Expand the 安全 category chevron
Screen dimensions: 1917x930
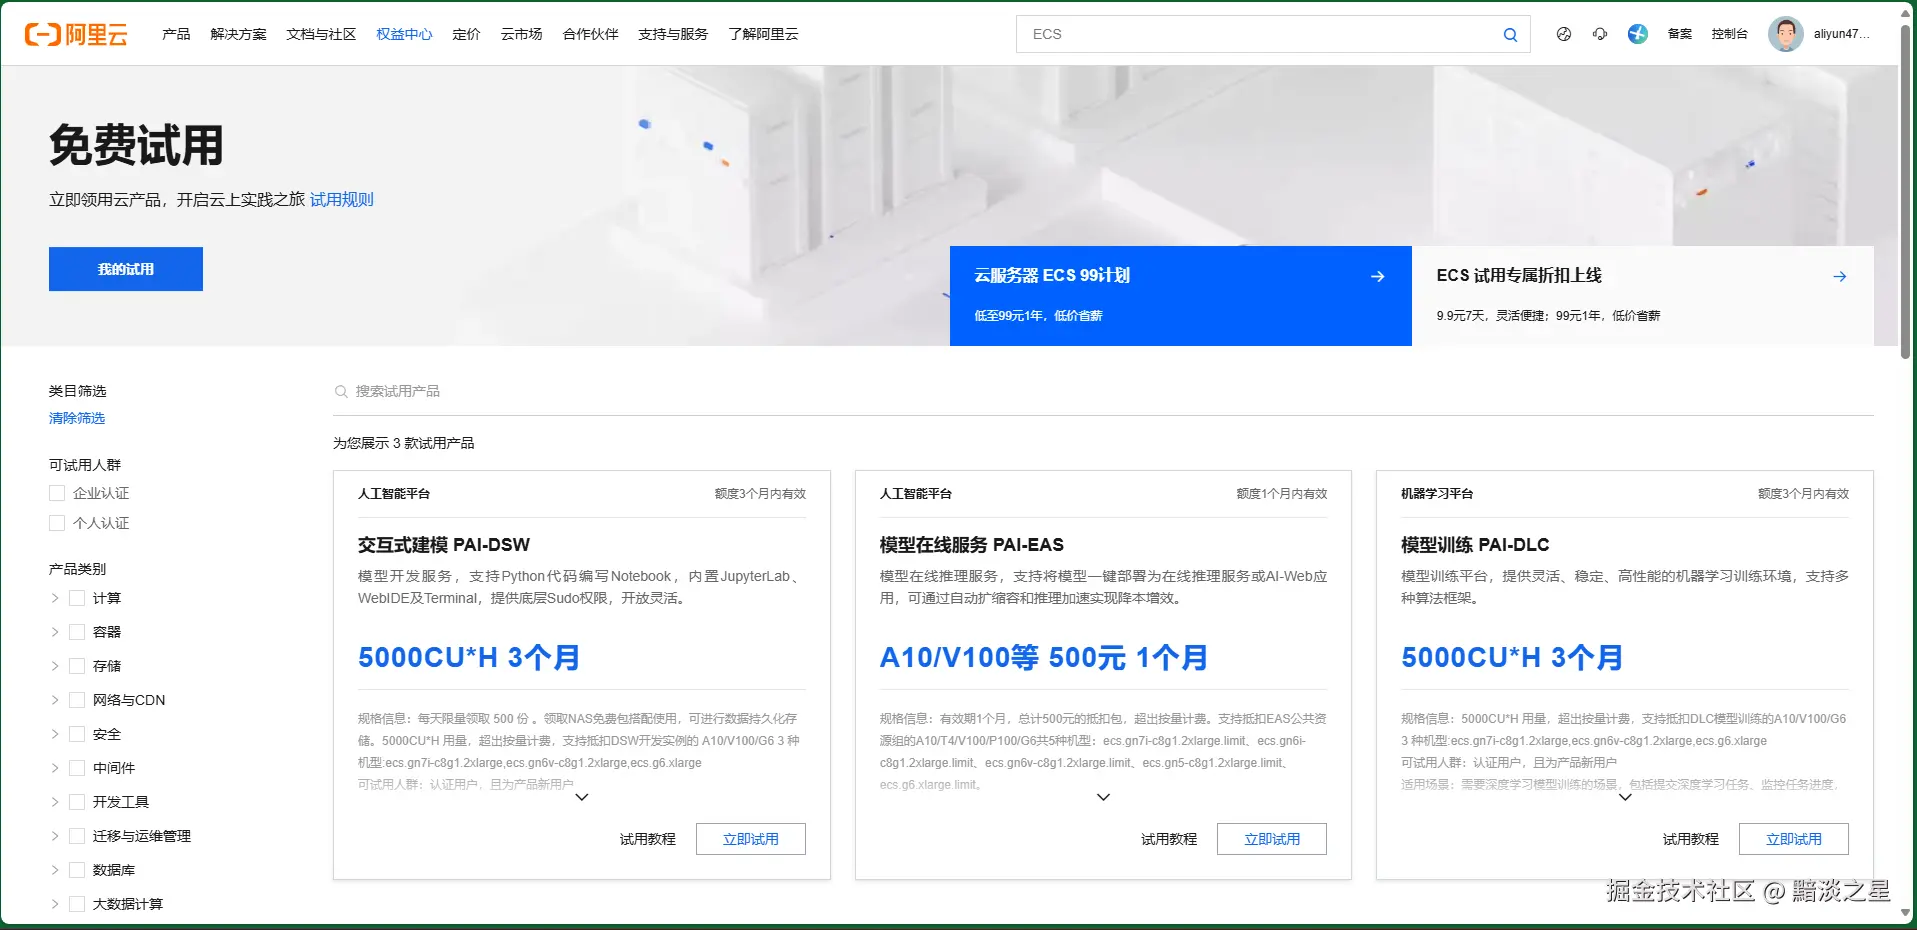(x=55, y=734)
